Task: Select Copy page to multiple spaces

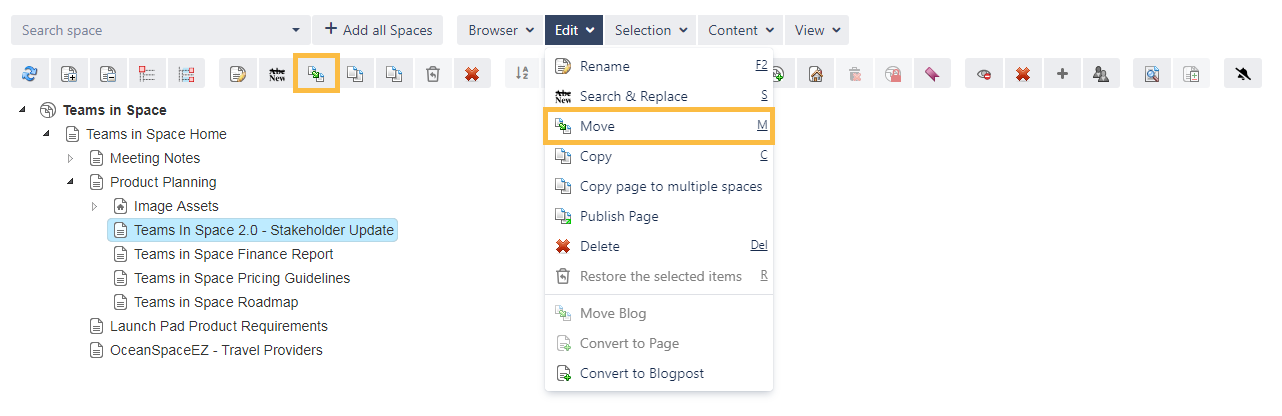Action: point(670,186)
